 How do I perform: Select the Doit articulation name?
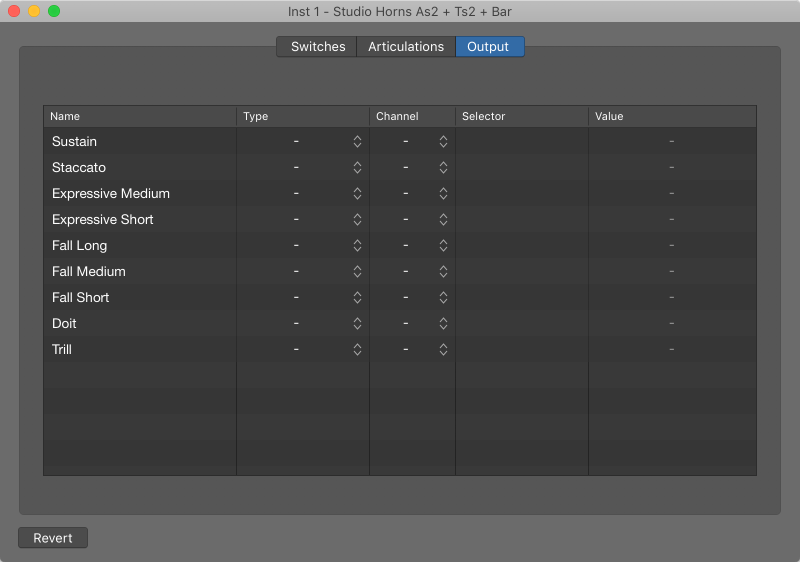tap(64, 324)
